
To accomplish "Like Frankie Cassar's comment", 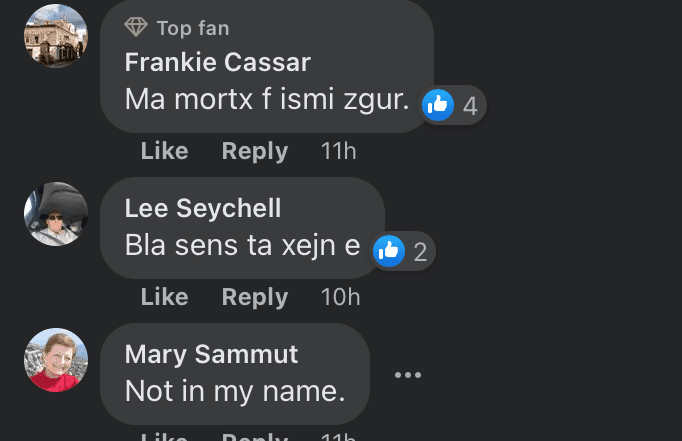I will point(164,151).
